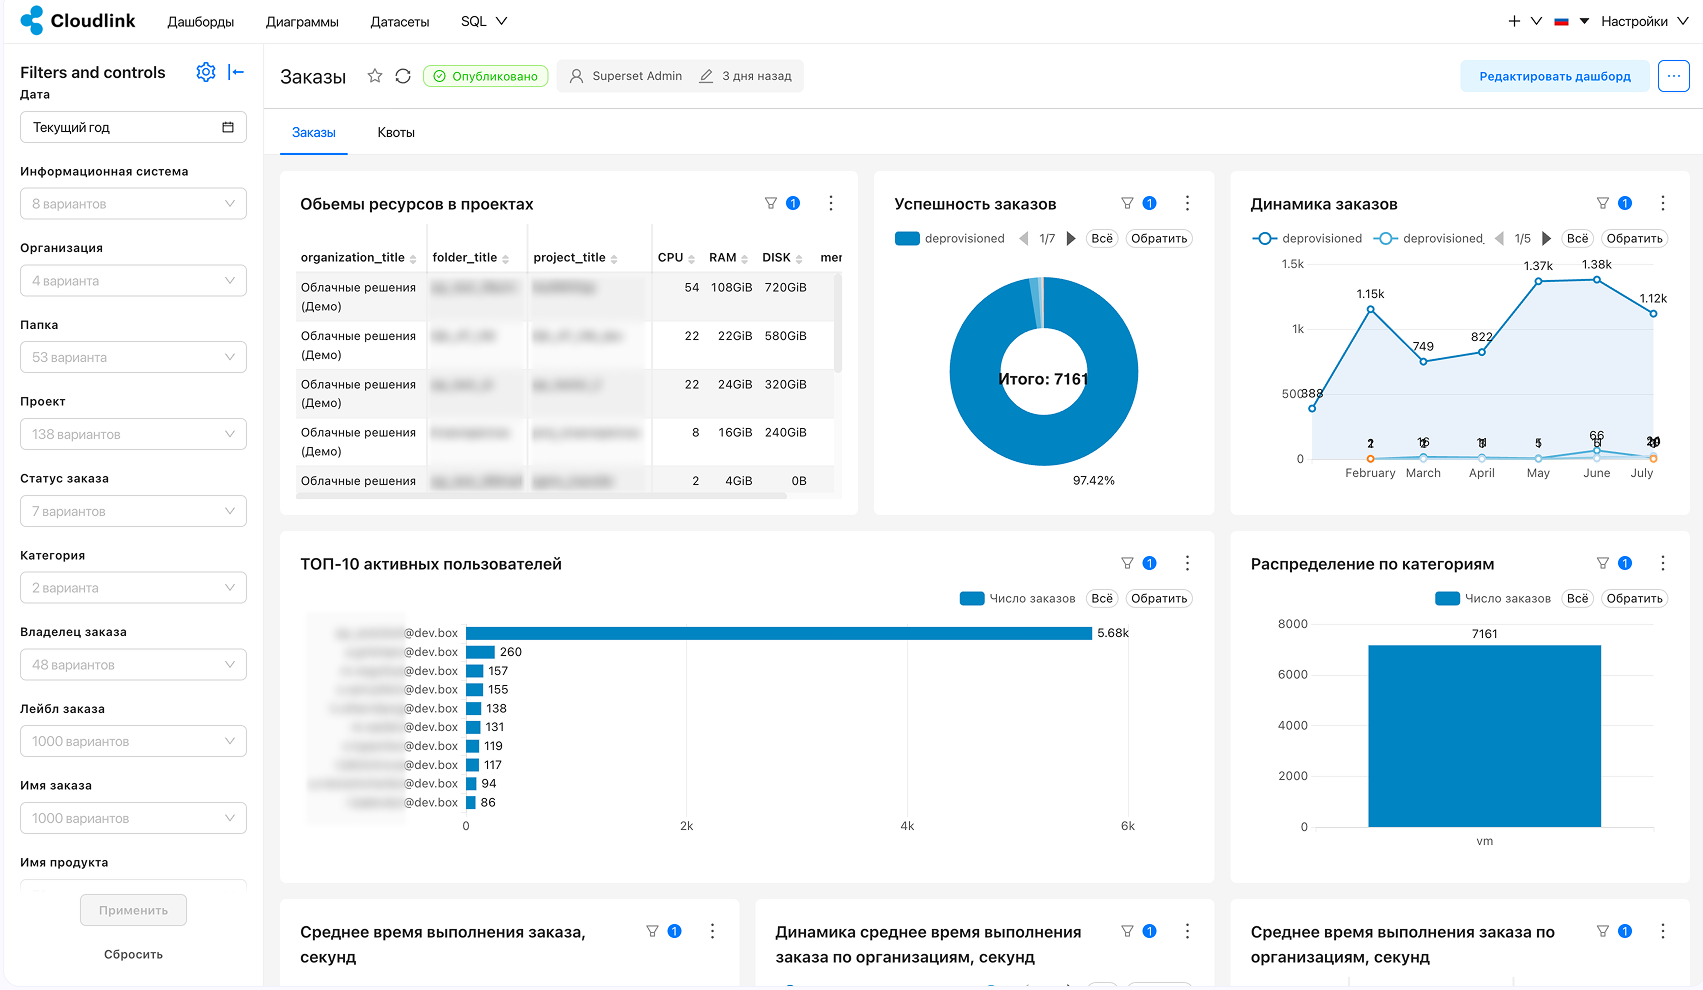Click filter icon on ТОП-10 активных пользователей
Image resolution: width=1703 pixels, height=990 pixels.
1127,563
